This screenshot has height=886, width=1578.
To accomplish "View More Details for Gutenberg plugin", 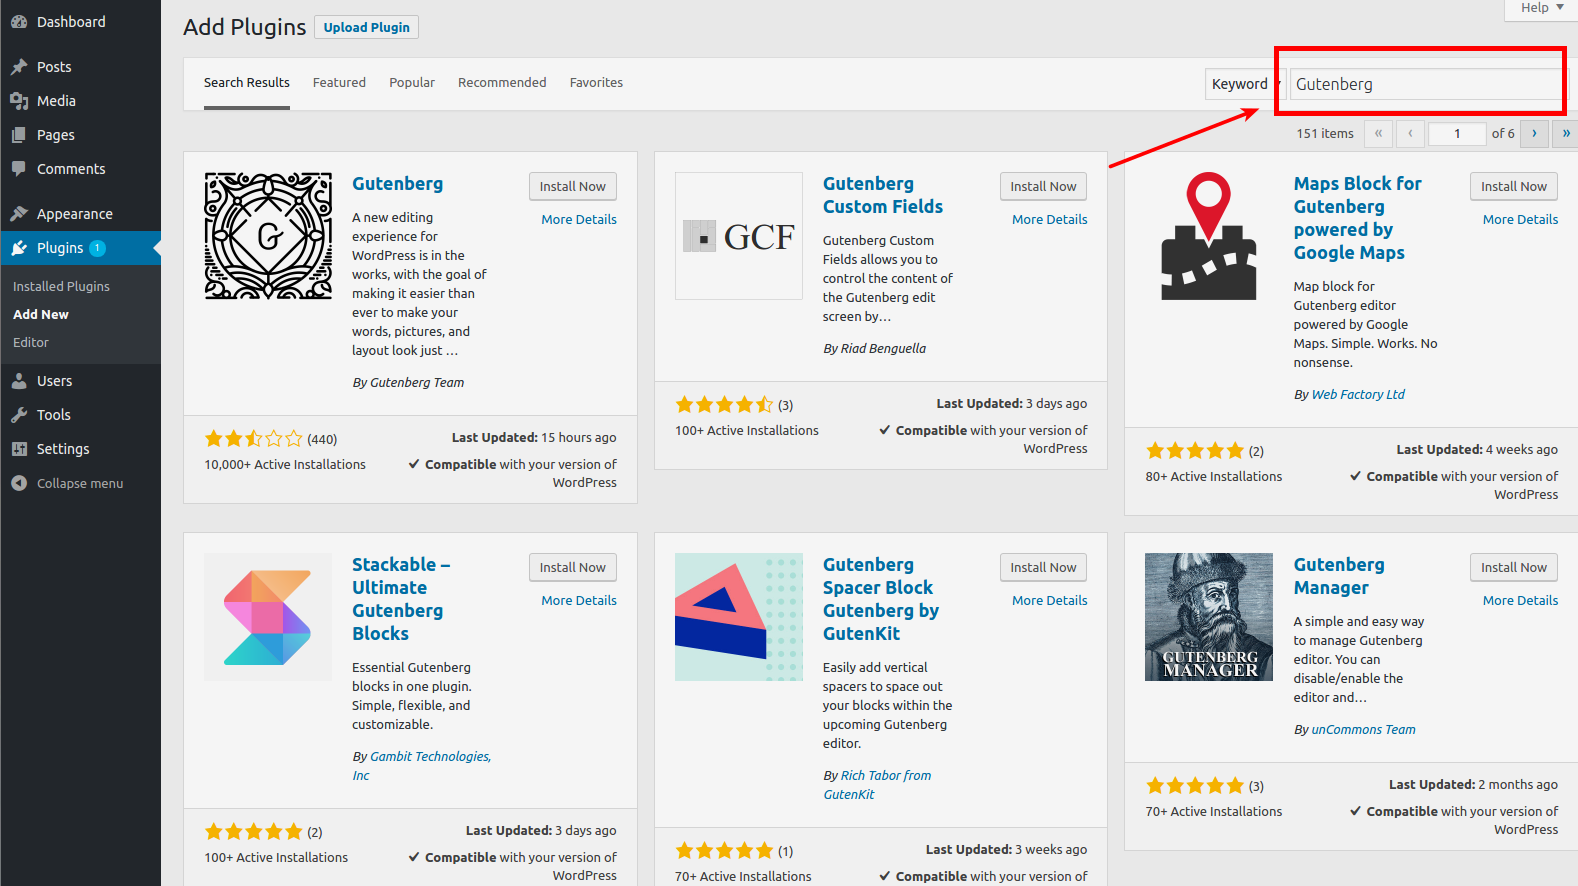I will [579, 219].
